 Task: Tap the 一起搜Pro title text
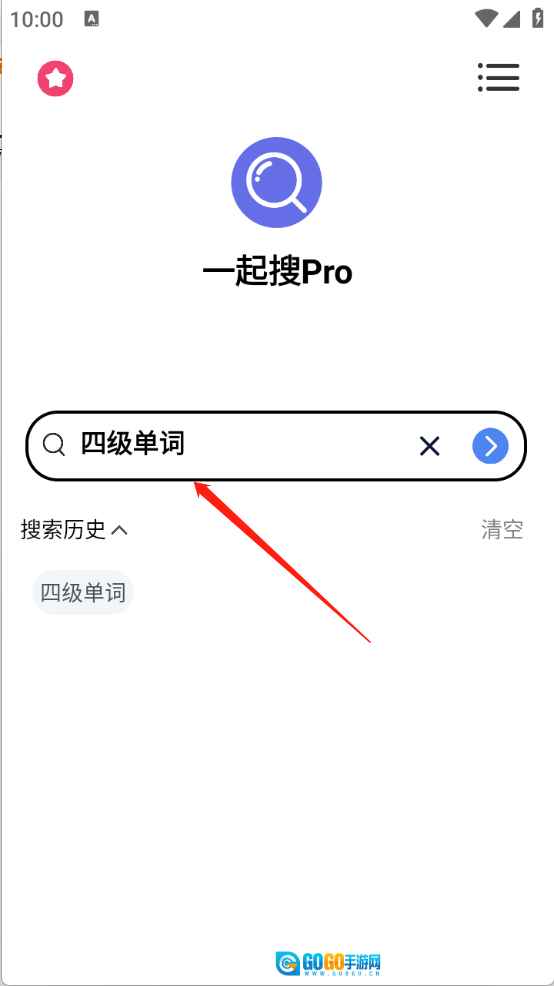pos(277,272)
